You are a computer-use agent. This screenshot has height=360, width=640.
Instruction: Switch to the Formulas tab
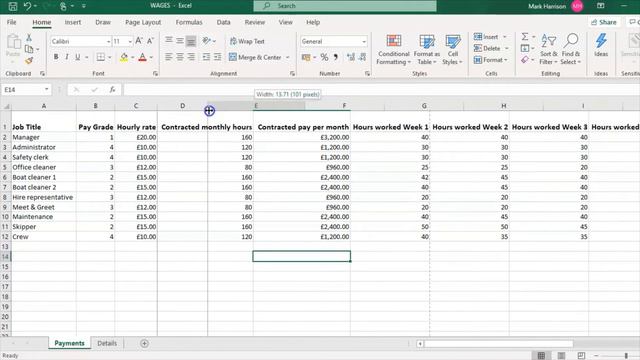(189, 22)
